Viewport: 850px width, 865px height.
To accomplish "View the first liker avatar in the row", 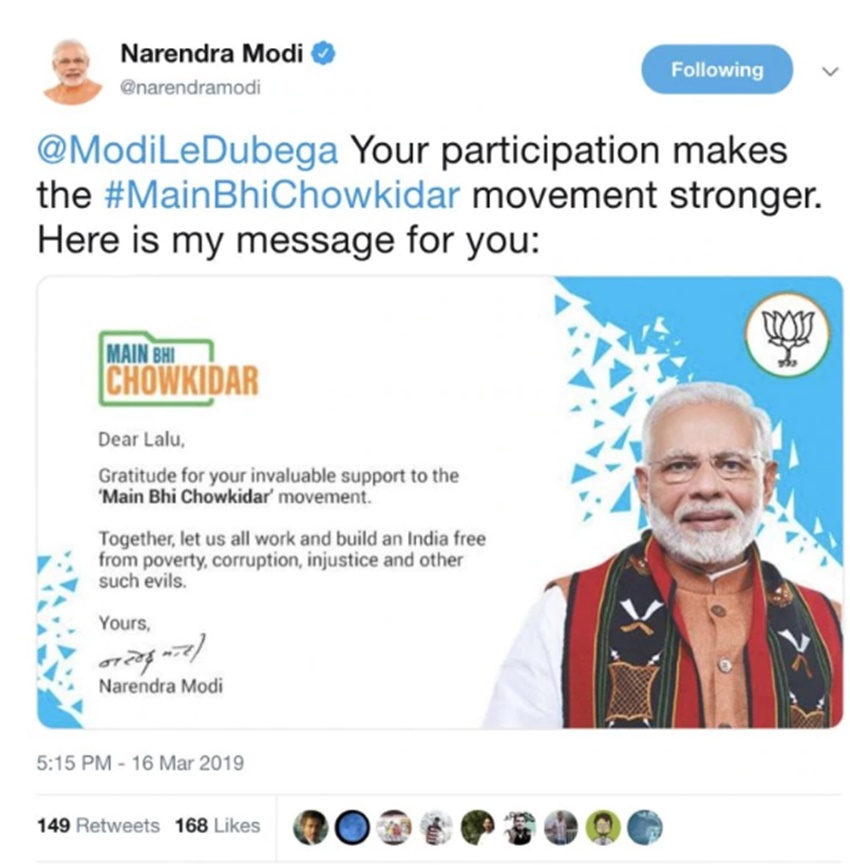I will click(x=311, y=827).
